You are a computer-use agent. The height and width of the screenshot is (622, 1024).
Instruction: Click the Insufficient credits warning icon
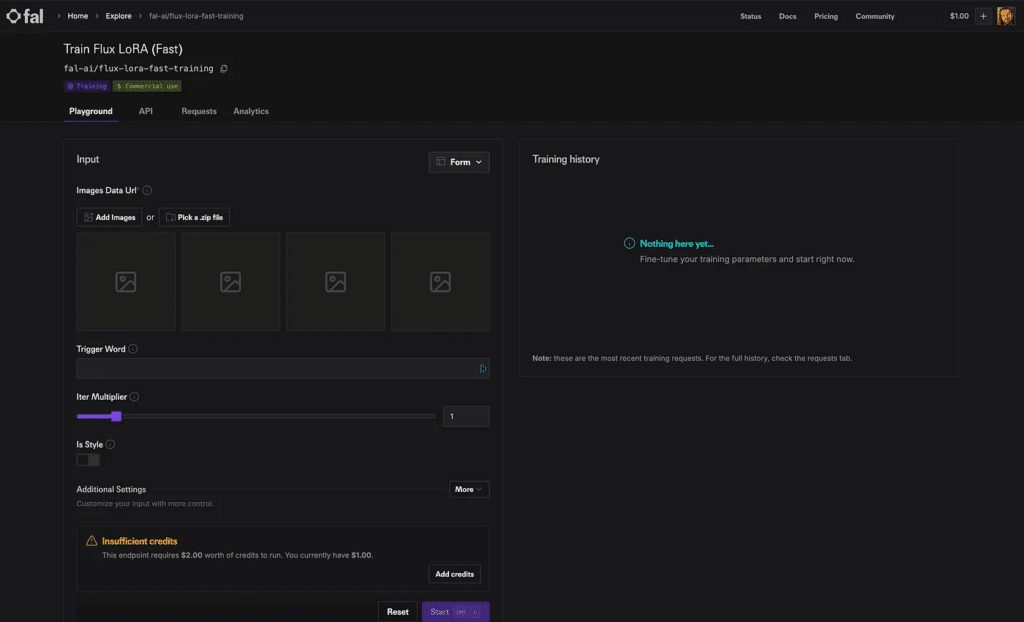point(91,541)
